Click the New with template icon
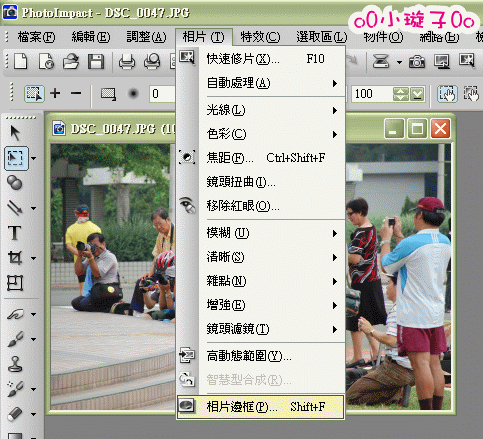This screenshot has height=439, width=483. pyautogui.click(x=46, y=62)
